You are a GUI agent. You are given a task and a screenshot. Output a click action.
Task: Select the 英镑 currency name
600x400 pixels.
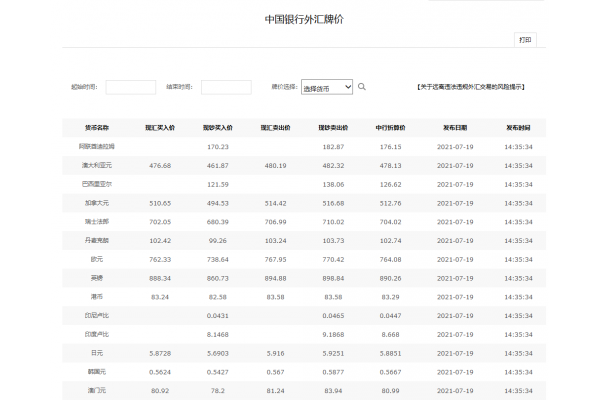(x=97, y=278)
